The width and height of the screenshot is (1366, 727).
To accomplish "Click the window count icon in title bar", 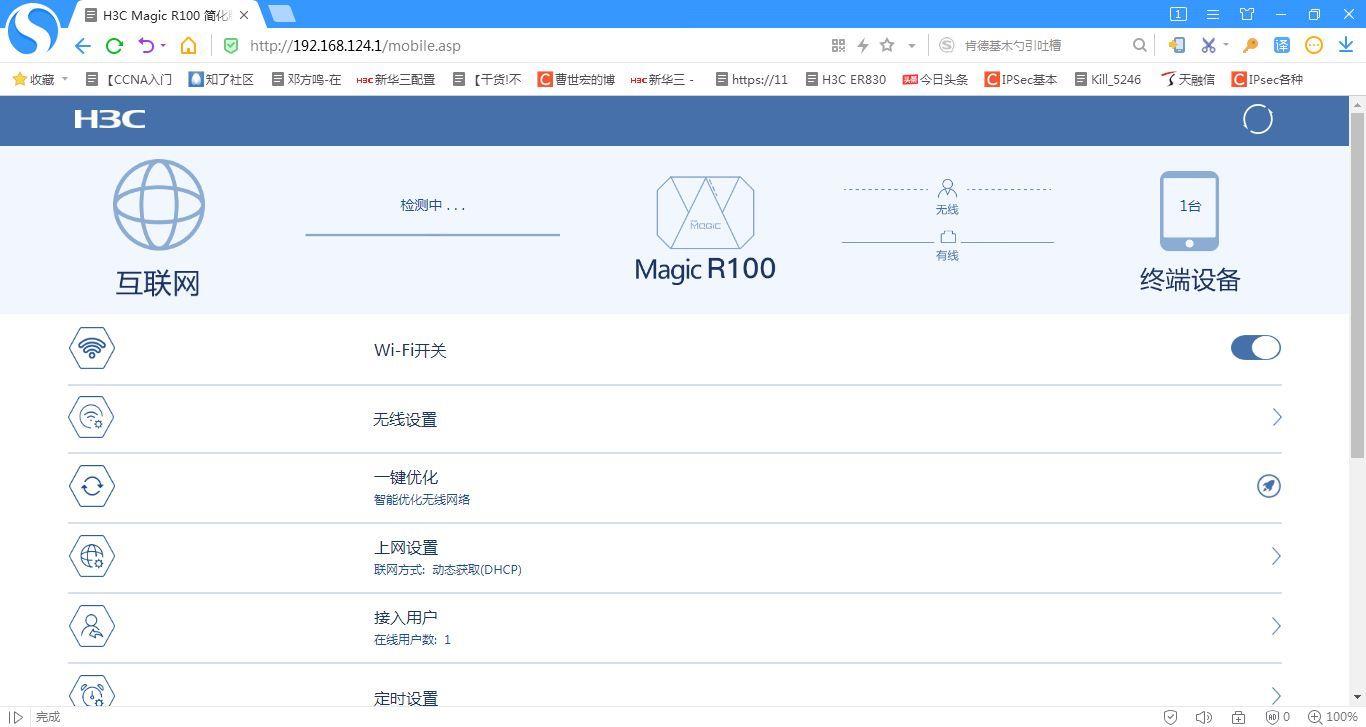I will tap(1178, 14).
